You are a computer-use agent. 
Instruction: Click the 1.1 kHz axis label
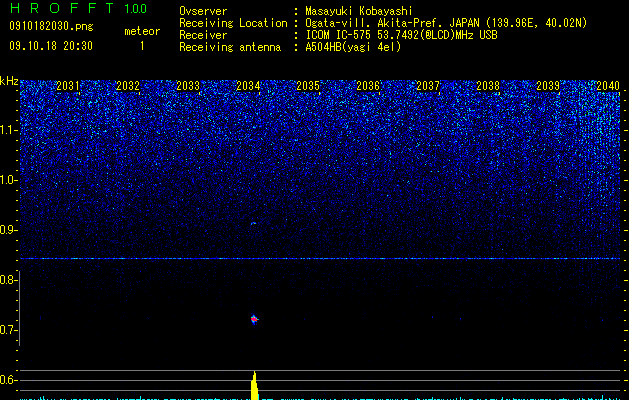[9, 131]
